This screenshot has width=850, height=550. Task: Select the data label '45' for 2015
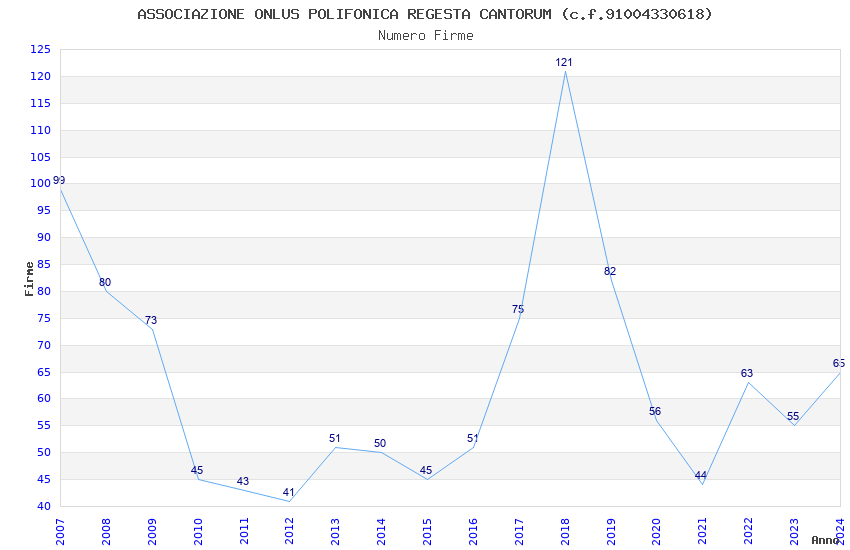[426, 470]
